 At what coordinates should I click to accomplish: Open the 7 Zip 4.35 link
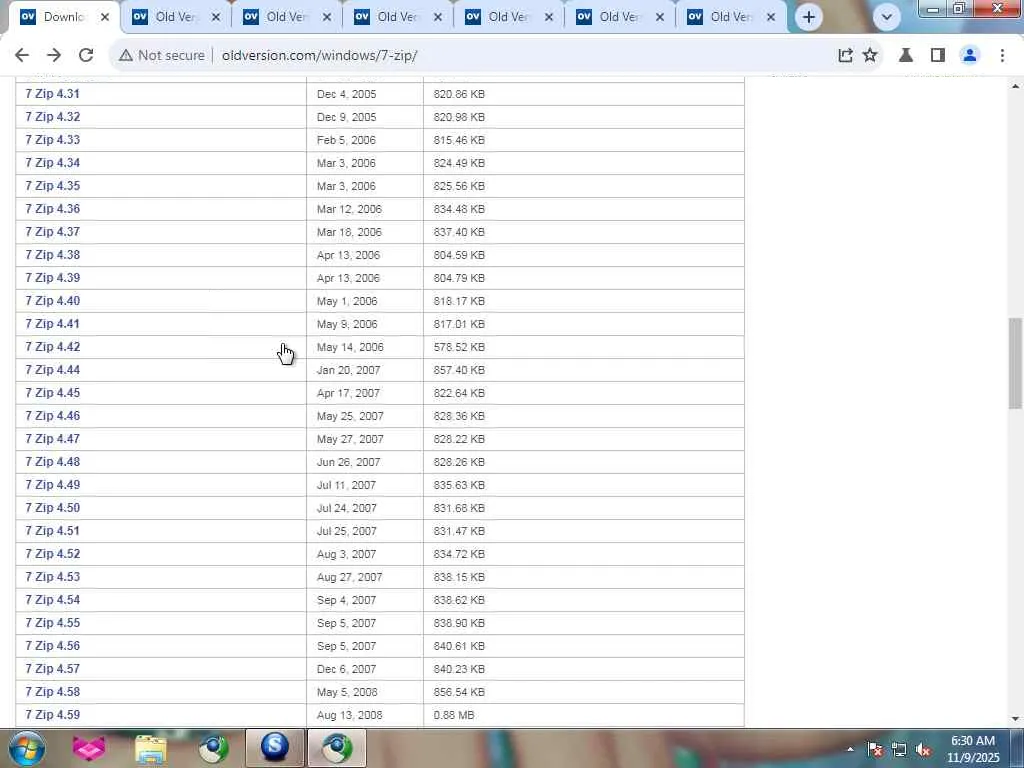tap(52, 185)
